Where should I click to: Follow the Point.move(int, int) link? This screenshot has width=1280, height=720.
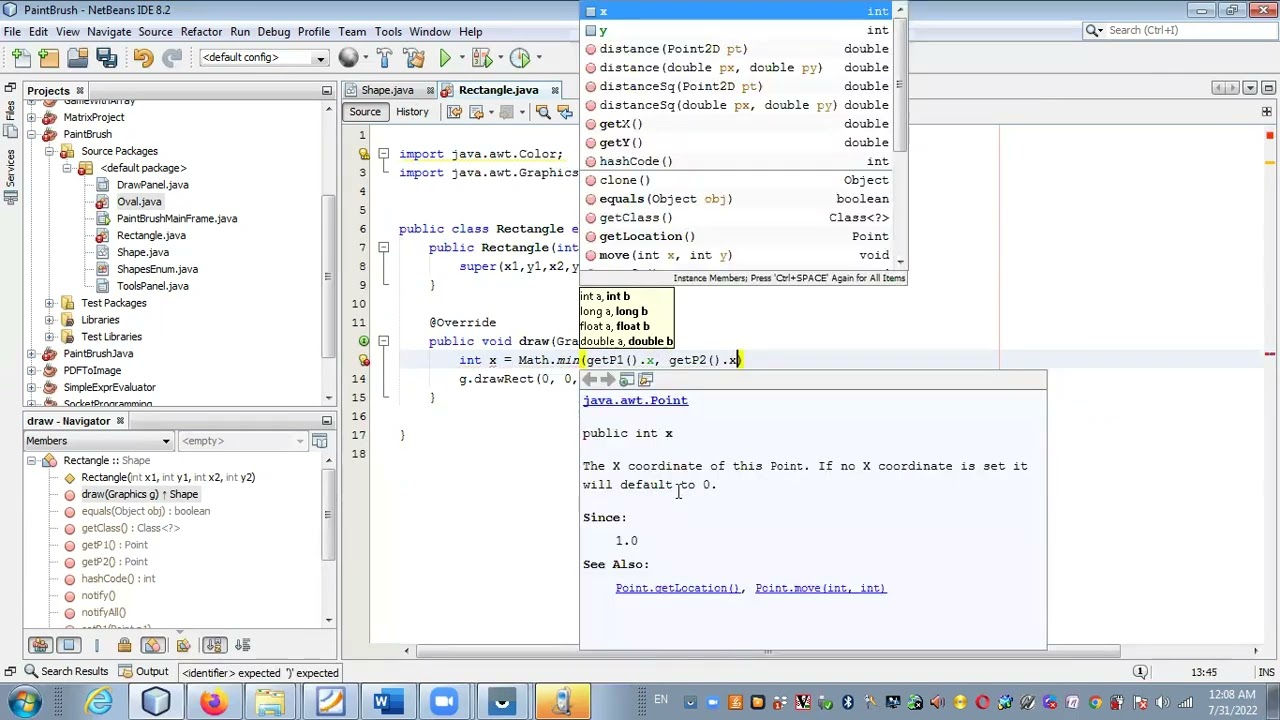(x=820, y=588)
